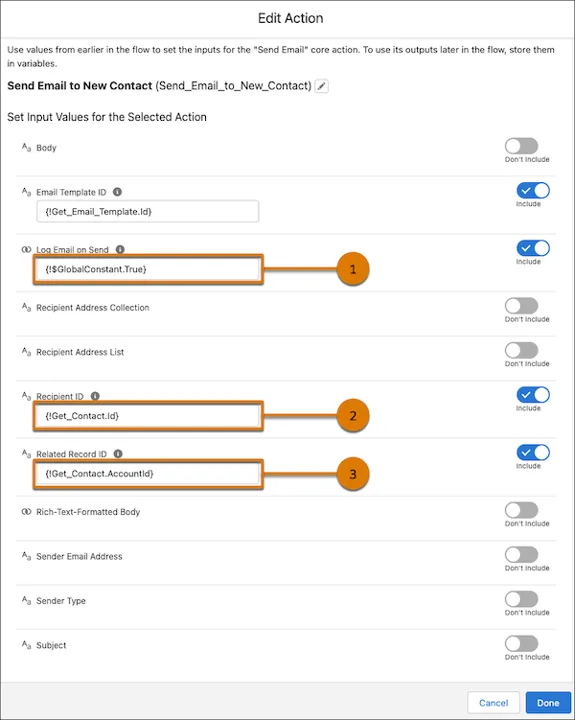This screenshot has width=576, height=720.
Task: Click info icon beside Recipient ID label
Action: click(x=95, y=396)
